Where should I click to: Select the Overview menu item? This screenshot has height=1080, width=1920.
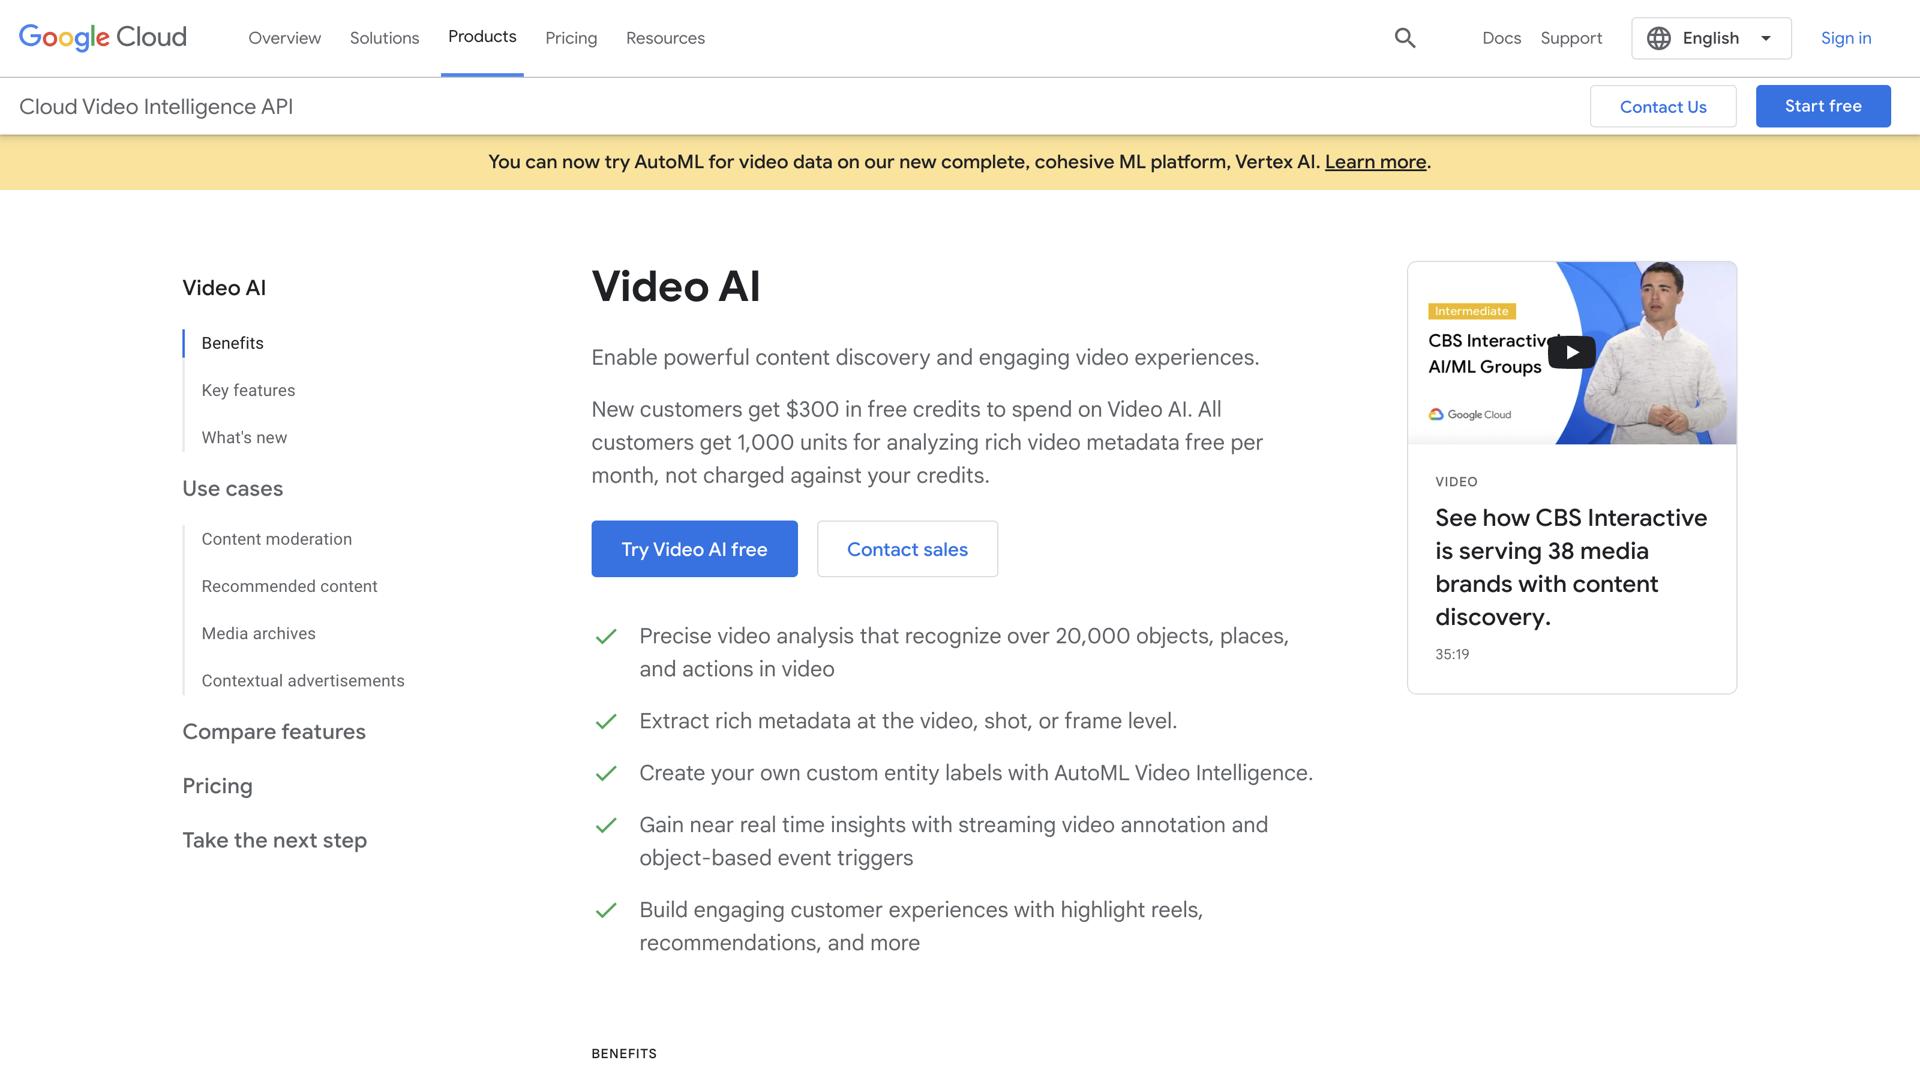[x=284, y=38]
